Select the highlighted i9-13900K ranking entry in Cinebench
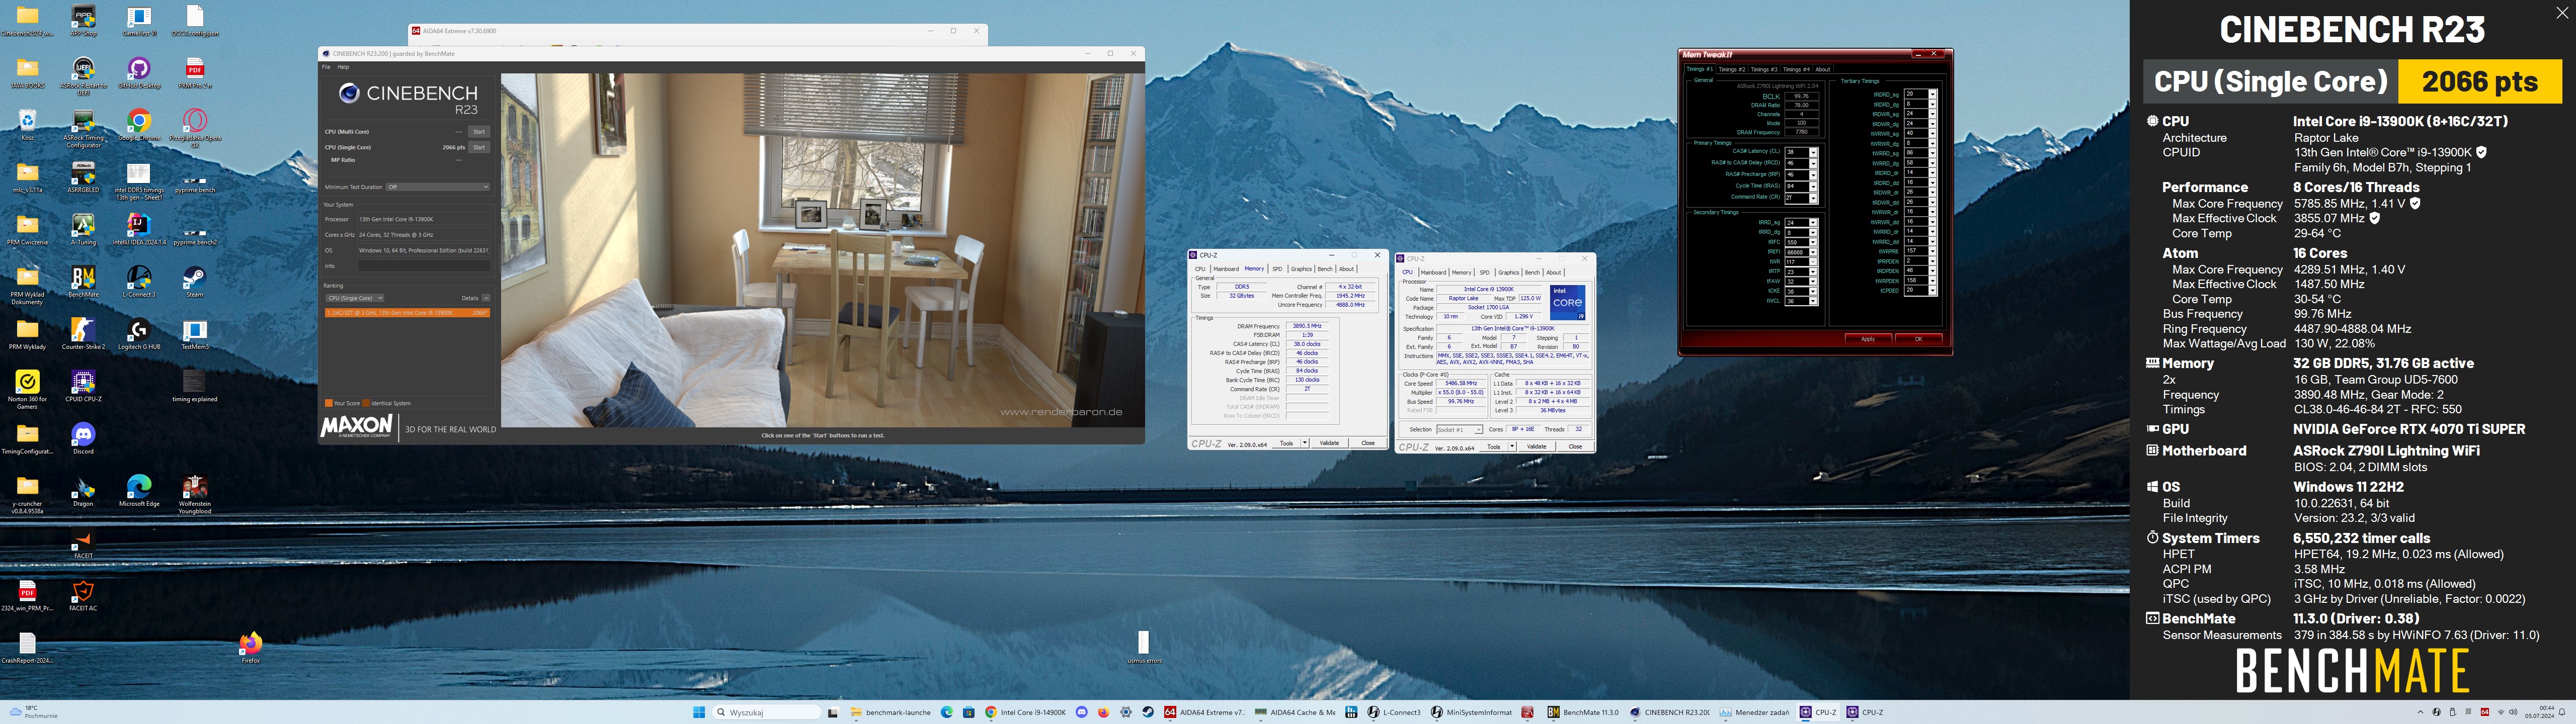 pyautogui.click(x=407, y=313)
